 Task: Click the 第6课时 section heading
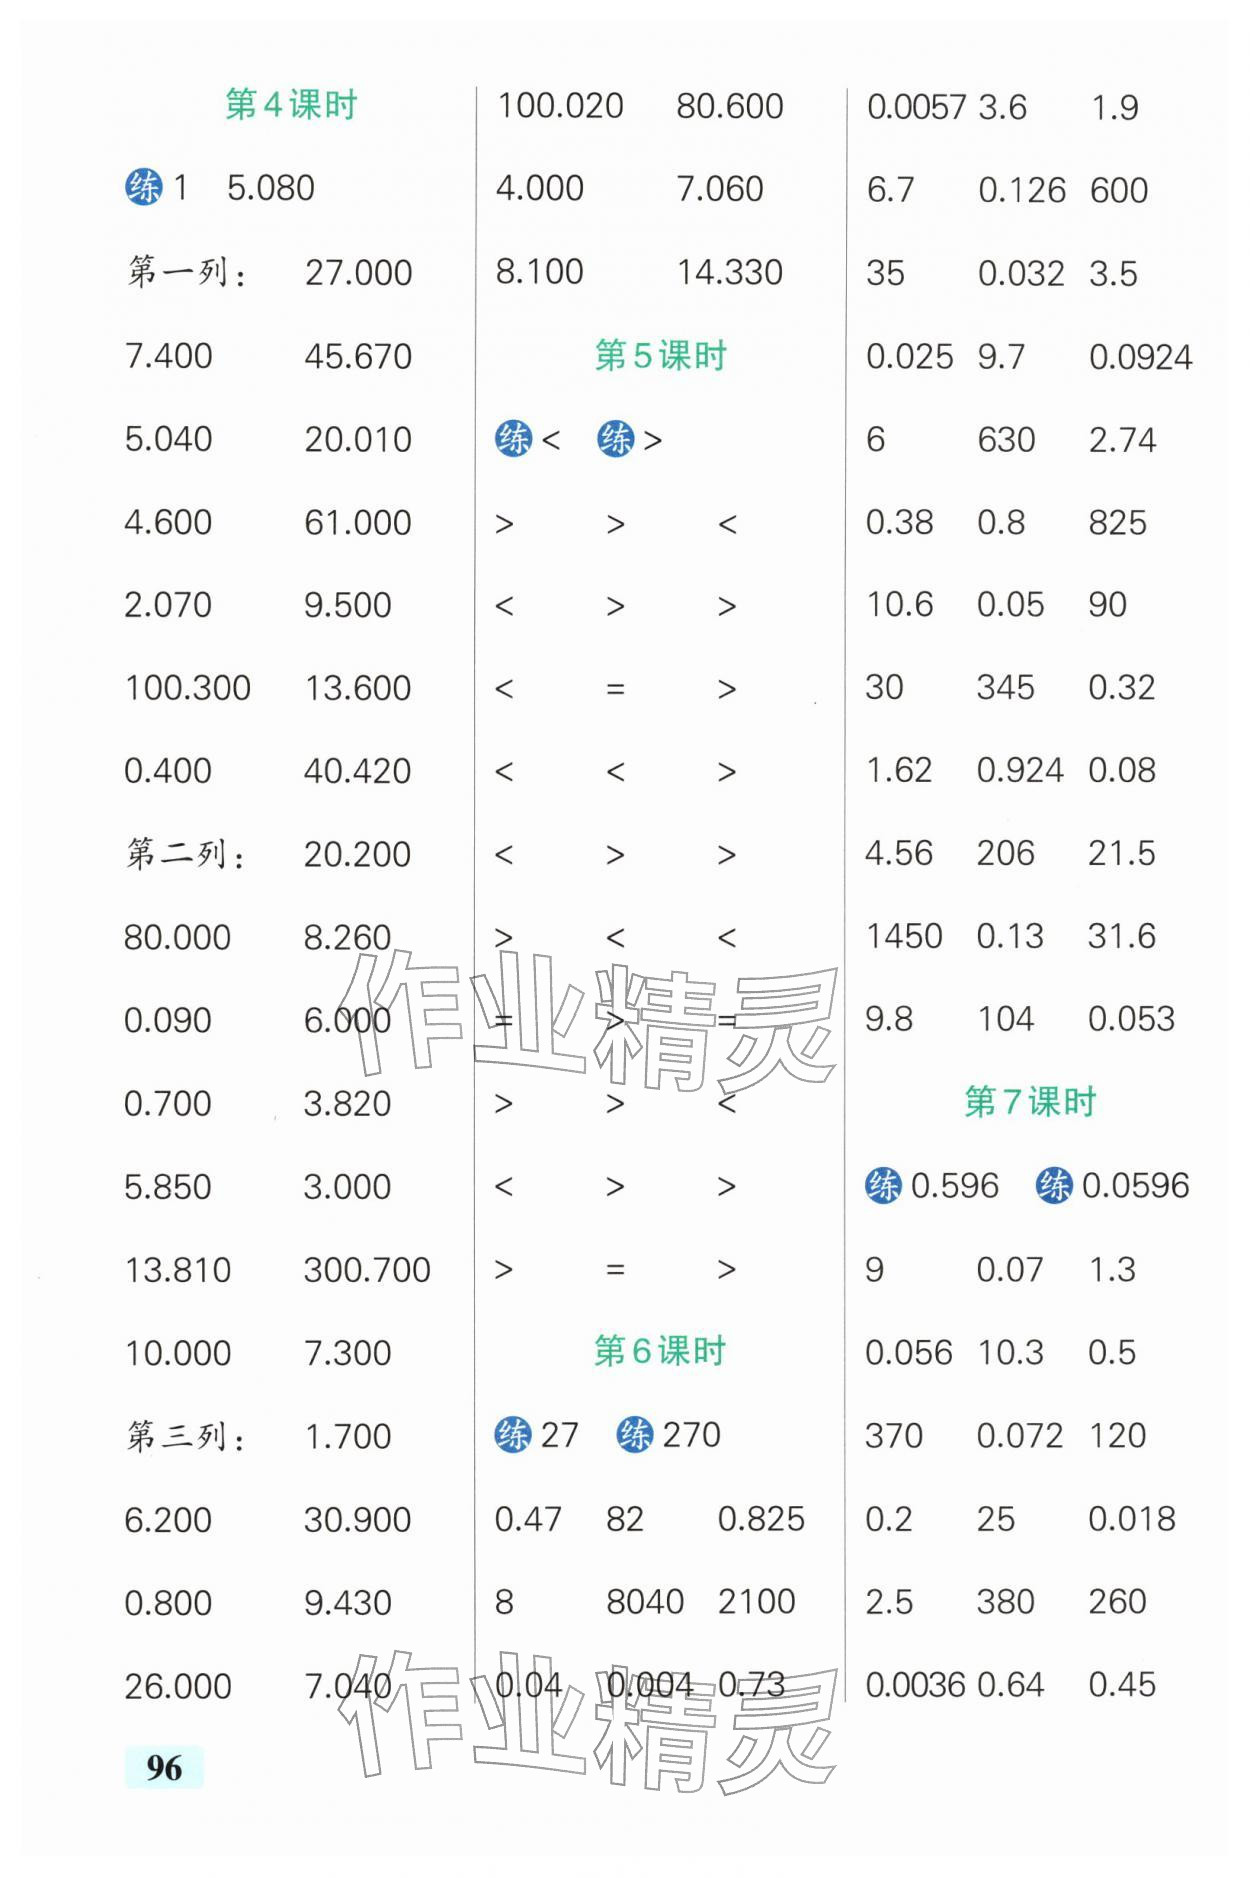tap(660, 1351)
